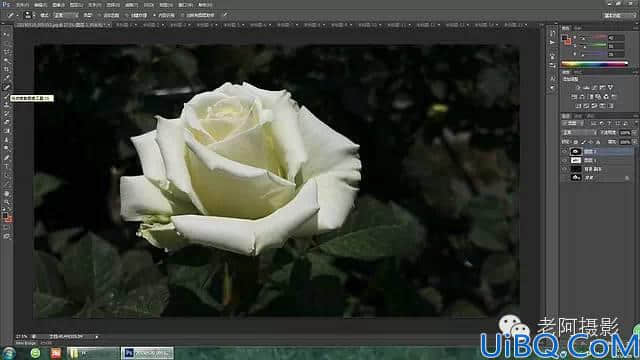Open the workspace switcher dropdown
Screen dimensions: 640x360
(619, 15)
